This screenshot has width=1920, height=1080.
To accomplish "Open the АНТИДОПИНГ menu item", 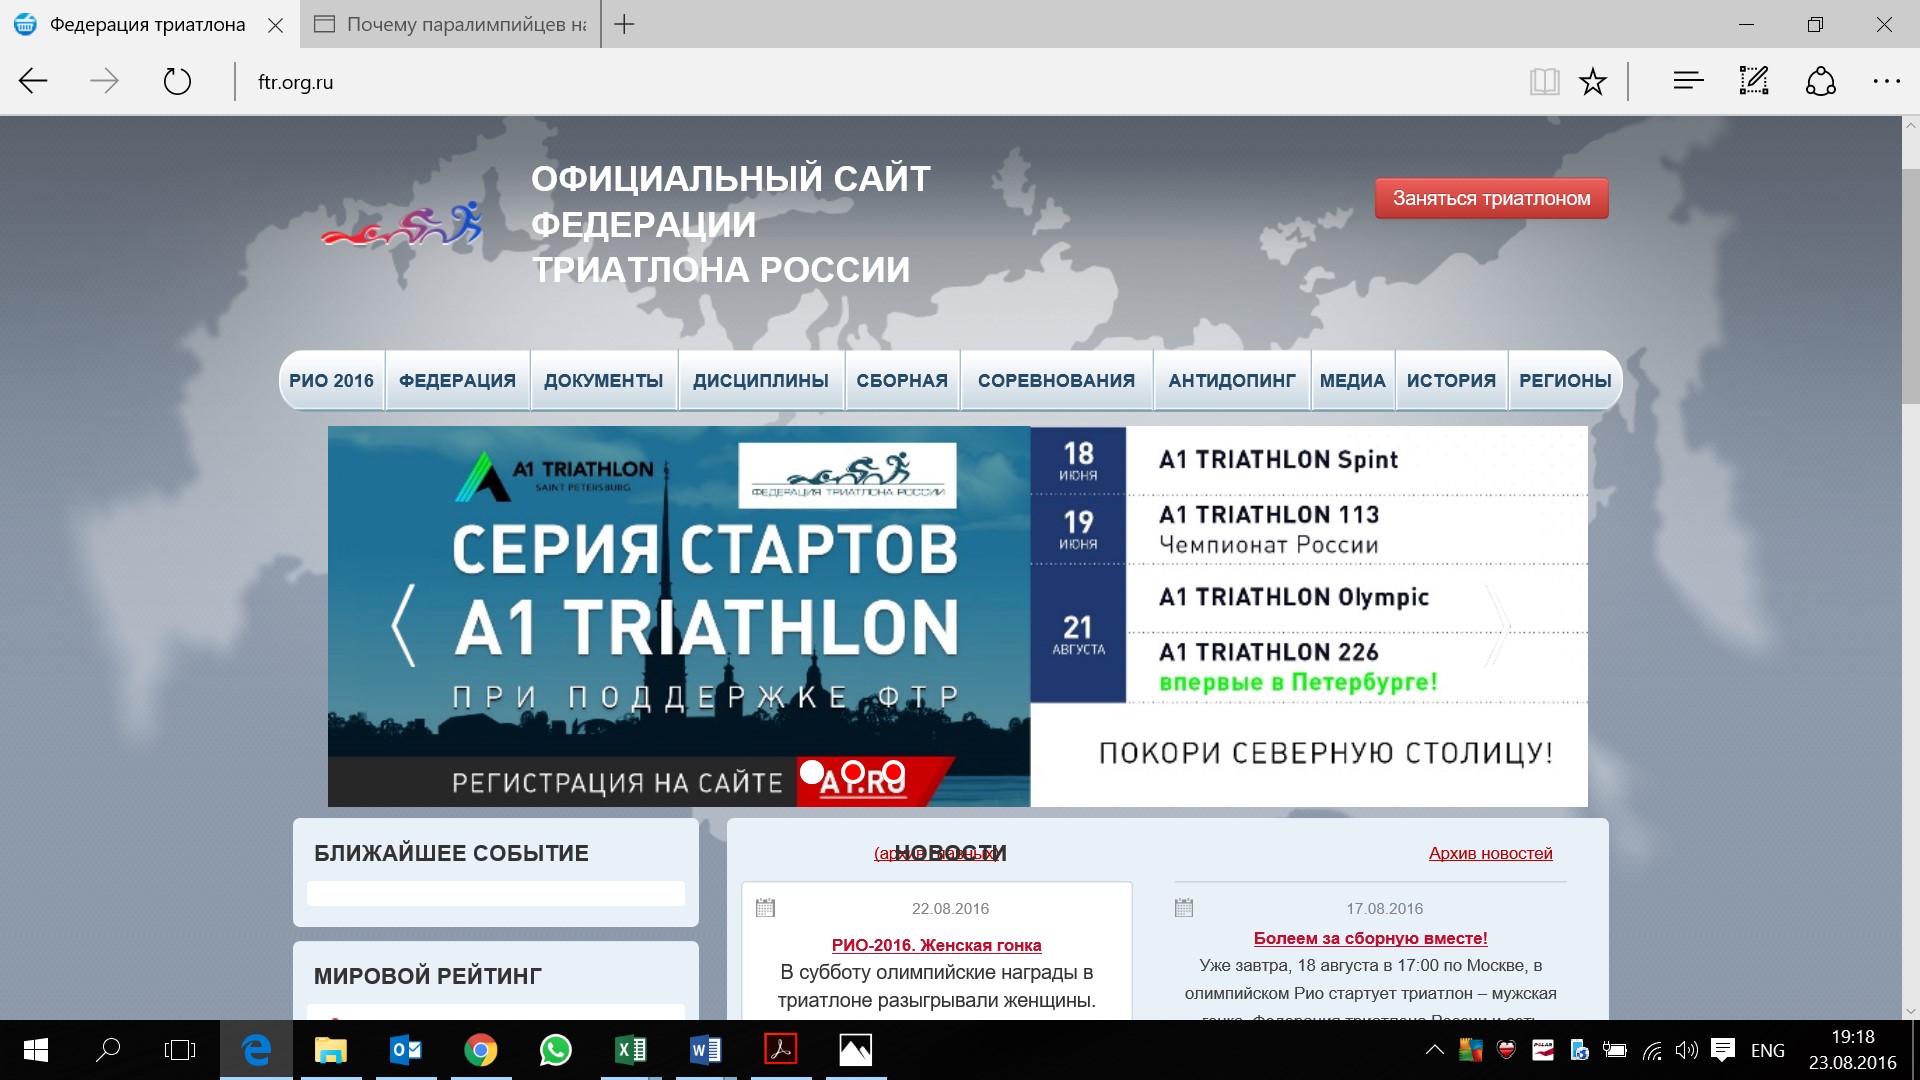I will [x=1232, y=381].
